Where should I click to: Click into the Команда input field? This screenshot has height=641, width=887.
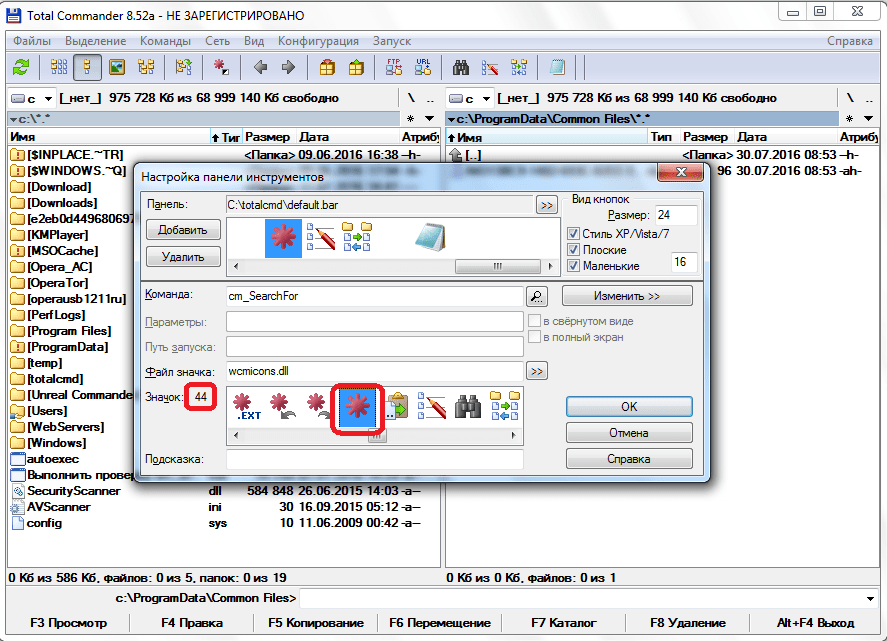pyautogui.click(x=374, y=296)
